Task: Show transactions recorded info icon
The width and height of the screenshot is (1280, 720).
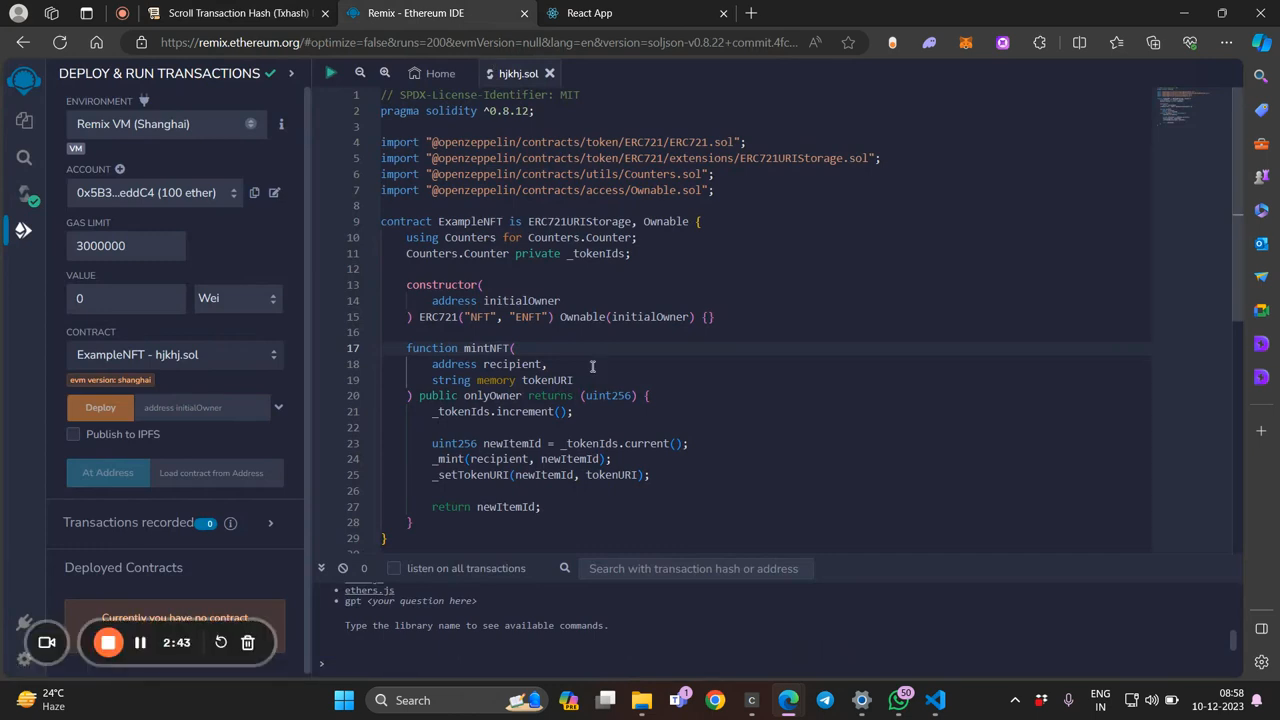Action: 230,523
